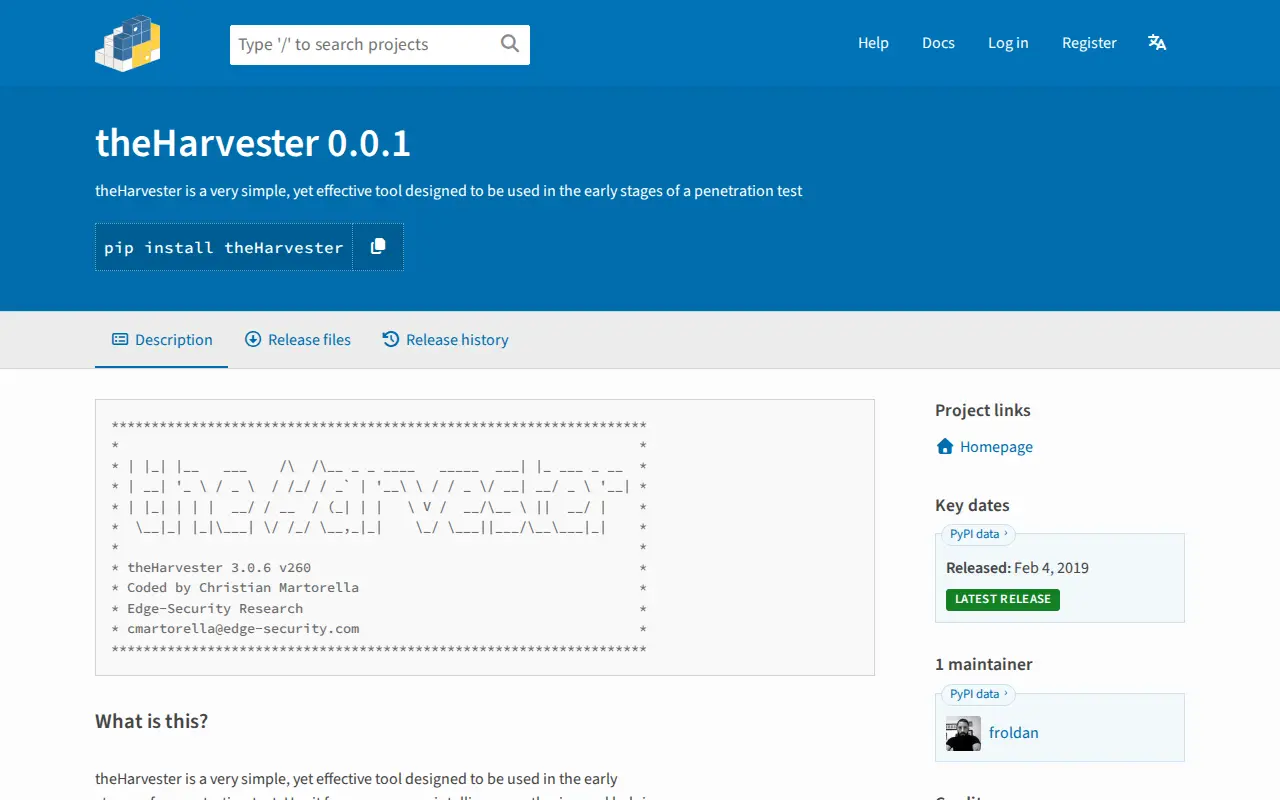1280x800 pixels.
Task: Click the Homepage house icon
Action: pyautogui.click(x=945, y=447)
